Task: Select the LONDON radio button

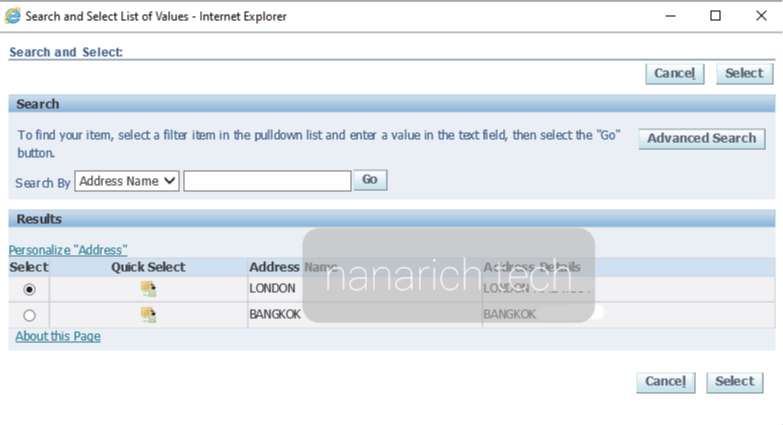Action: click(29, 289)
